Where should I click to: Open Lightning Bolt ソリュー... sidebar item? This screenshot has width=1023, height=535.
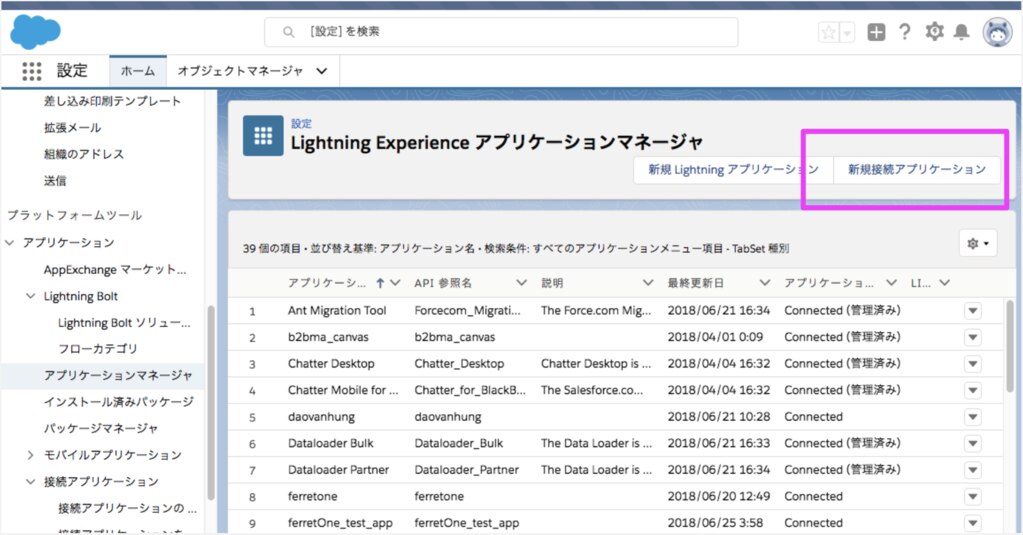124,323
